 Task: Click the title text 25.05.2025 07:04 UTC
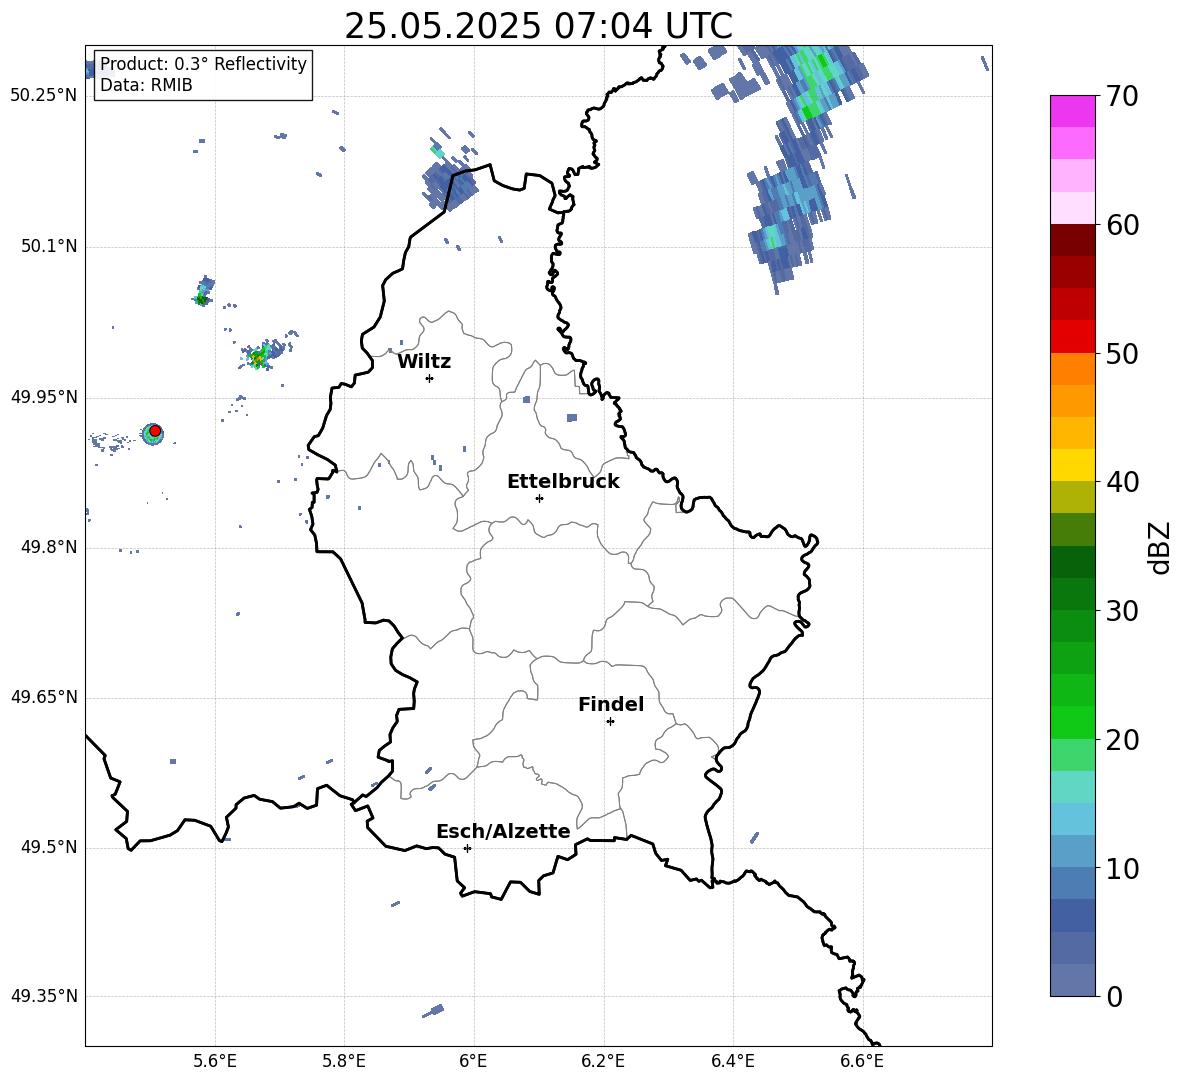[538, 26]
